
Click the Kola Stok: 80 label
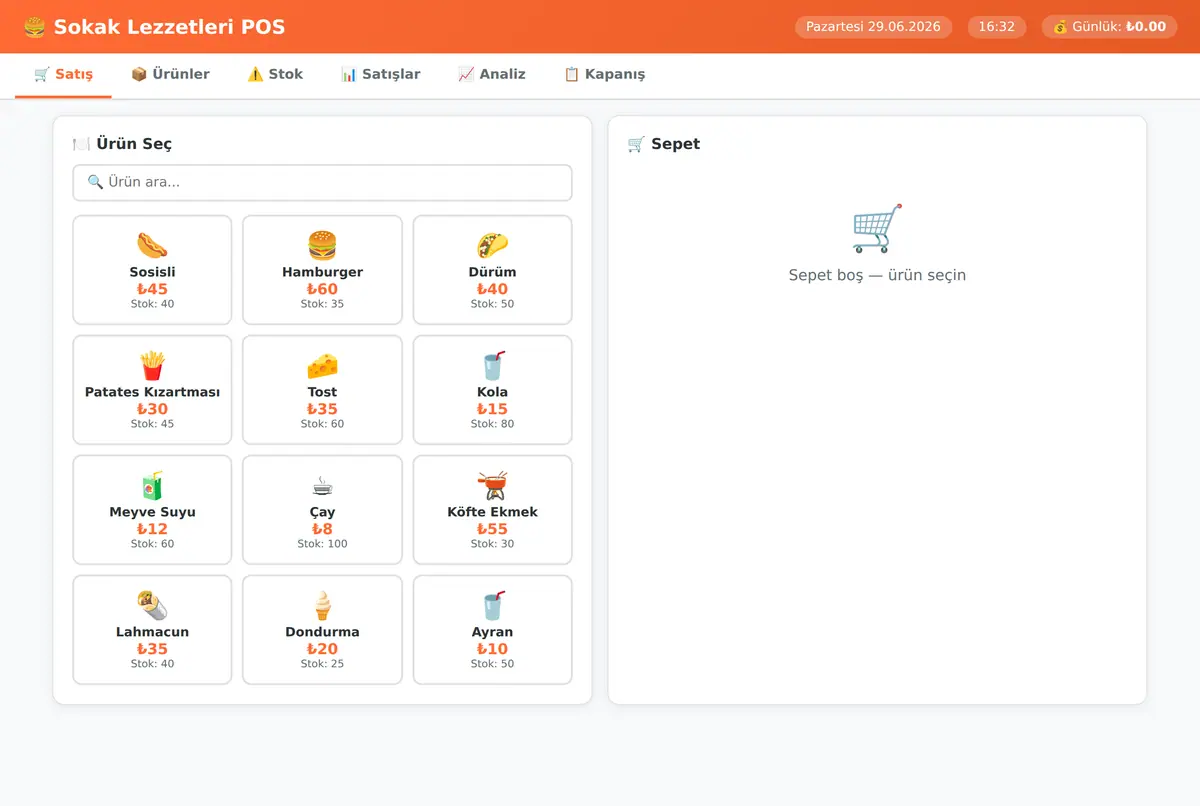point(492,424)
